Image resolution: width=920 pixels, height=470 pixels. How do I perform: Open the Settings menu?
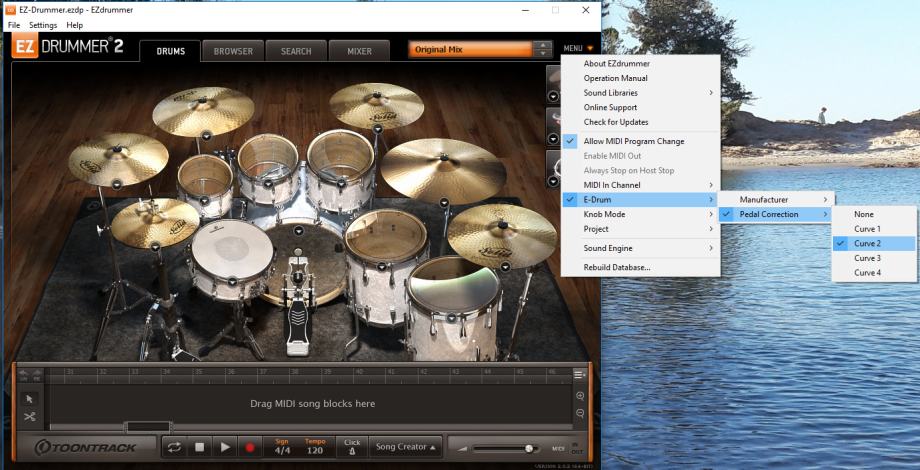[x=43, y=25]
